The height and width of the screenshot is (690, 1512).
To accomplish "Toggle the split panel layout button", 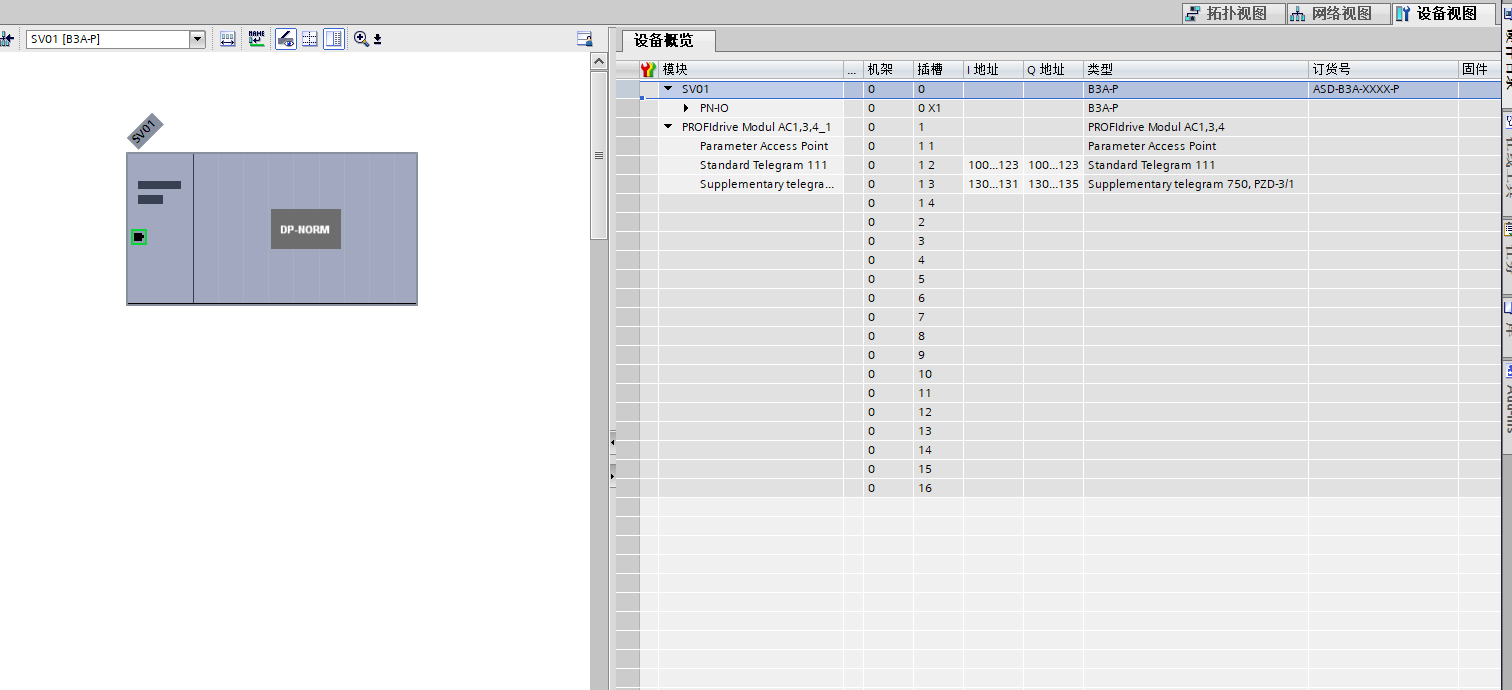I will tap(334, 39).
